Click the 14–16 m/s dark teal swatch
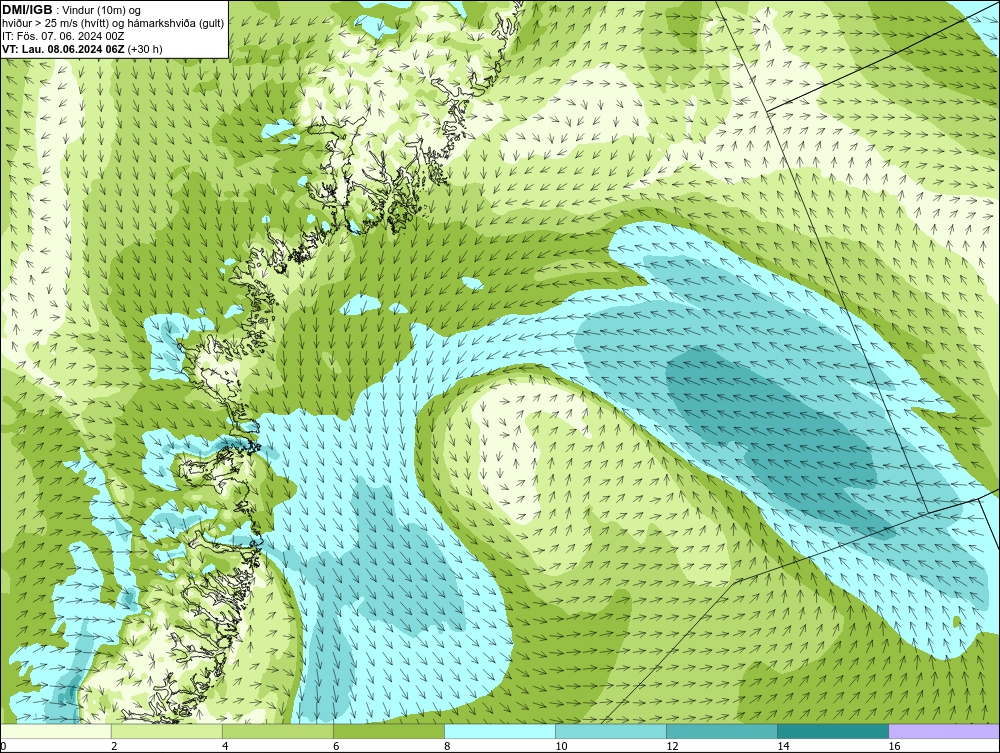The width and height of the screenshot is (1000, 753). [x=833, y=731]
